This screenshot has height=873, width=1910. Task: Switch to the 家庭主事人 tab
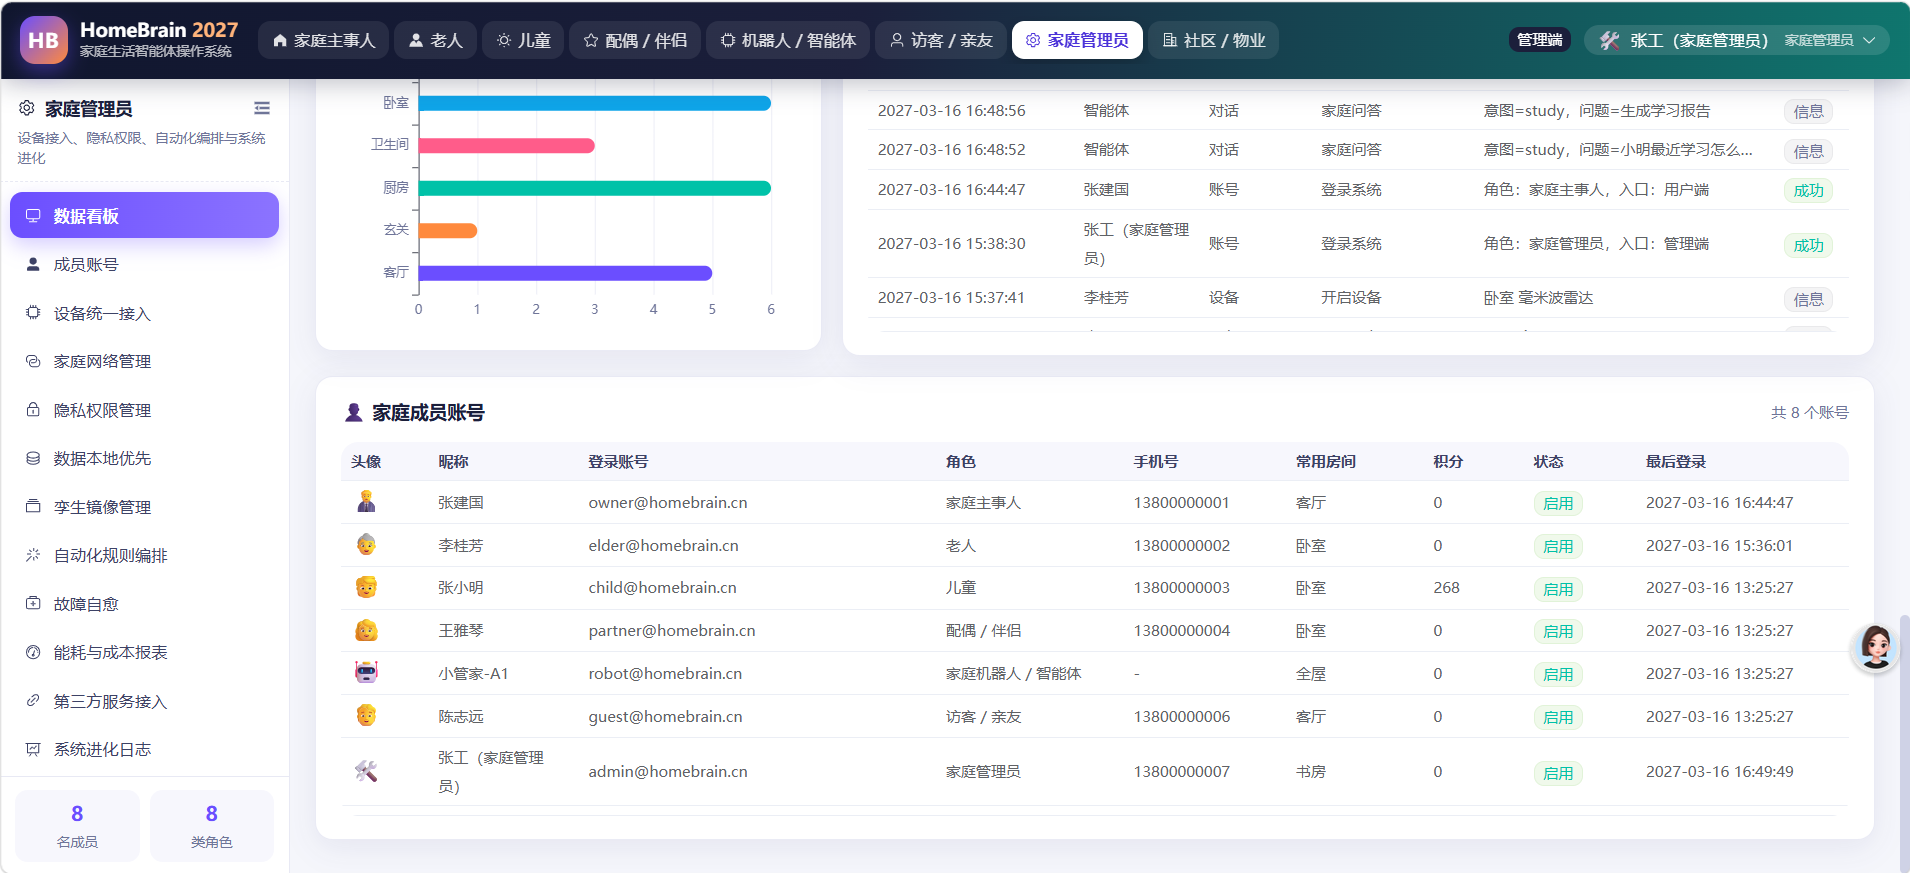click(323, 40)
